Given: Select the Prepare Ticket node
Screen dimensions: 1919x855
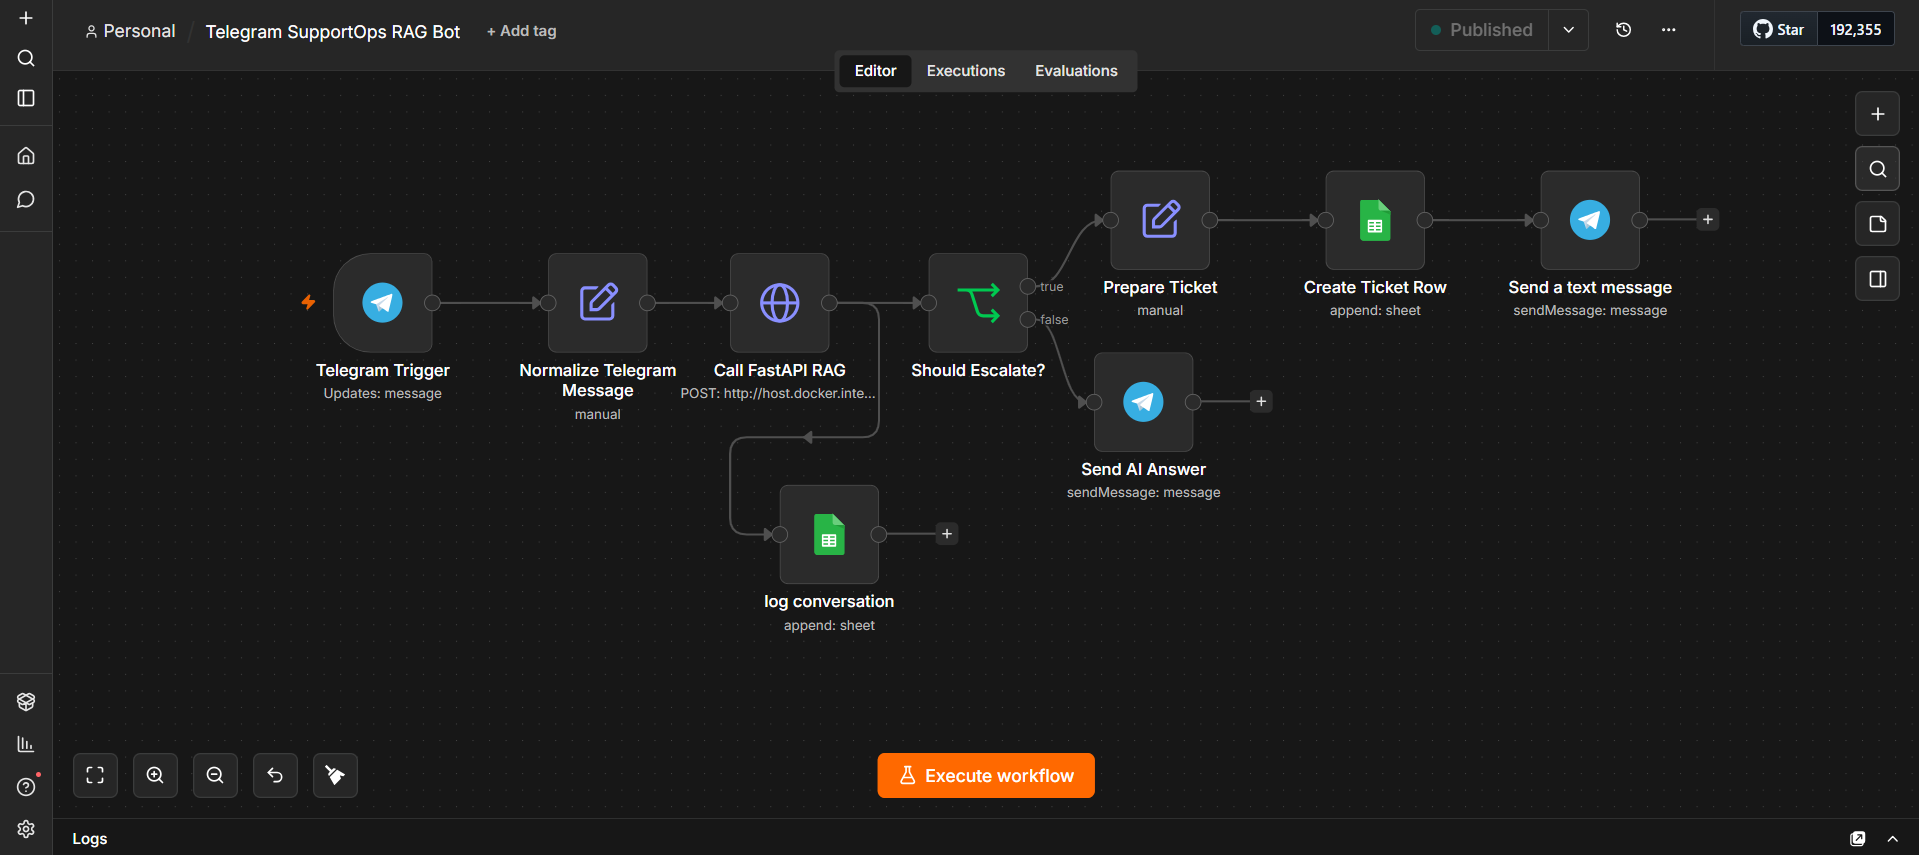Looking at the screenshot, I should coord(1160,220).
